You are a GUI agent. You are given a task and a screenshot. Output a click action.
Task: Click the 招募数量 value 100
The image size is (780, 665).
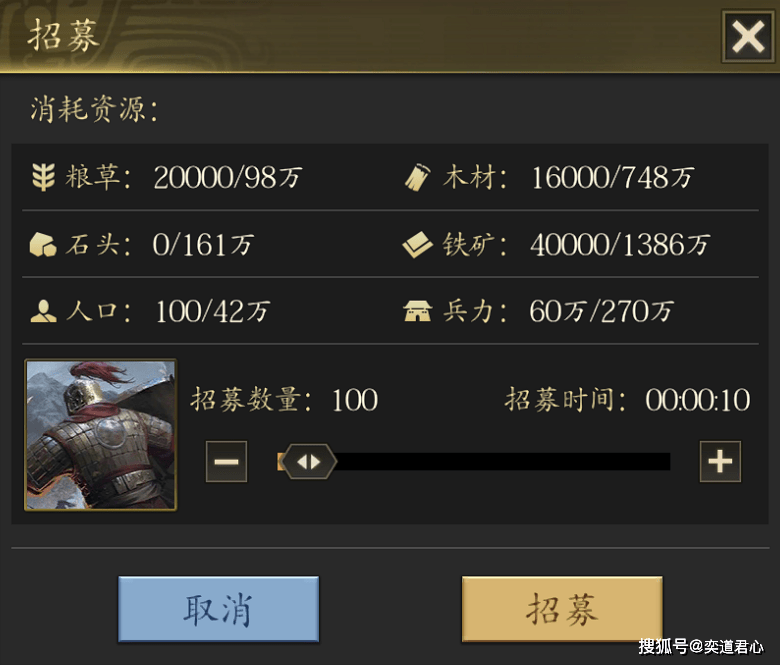(355, 400)
